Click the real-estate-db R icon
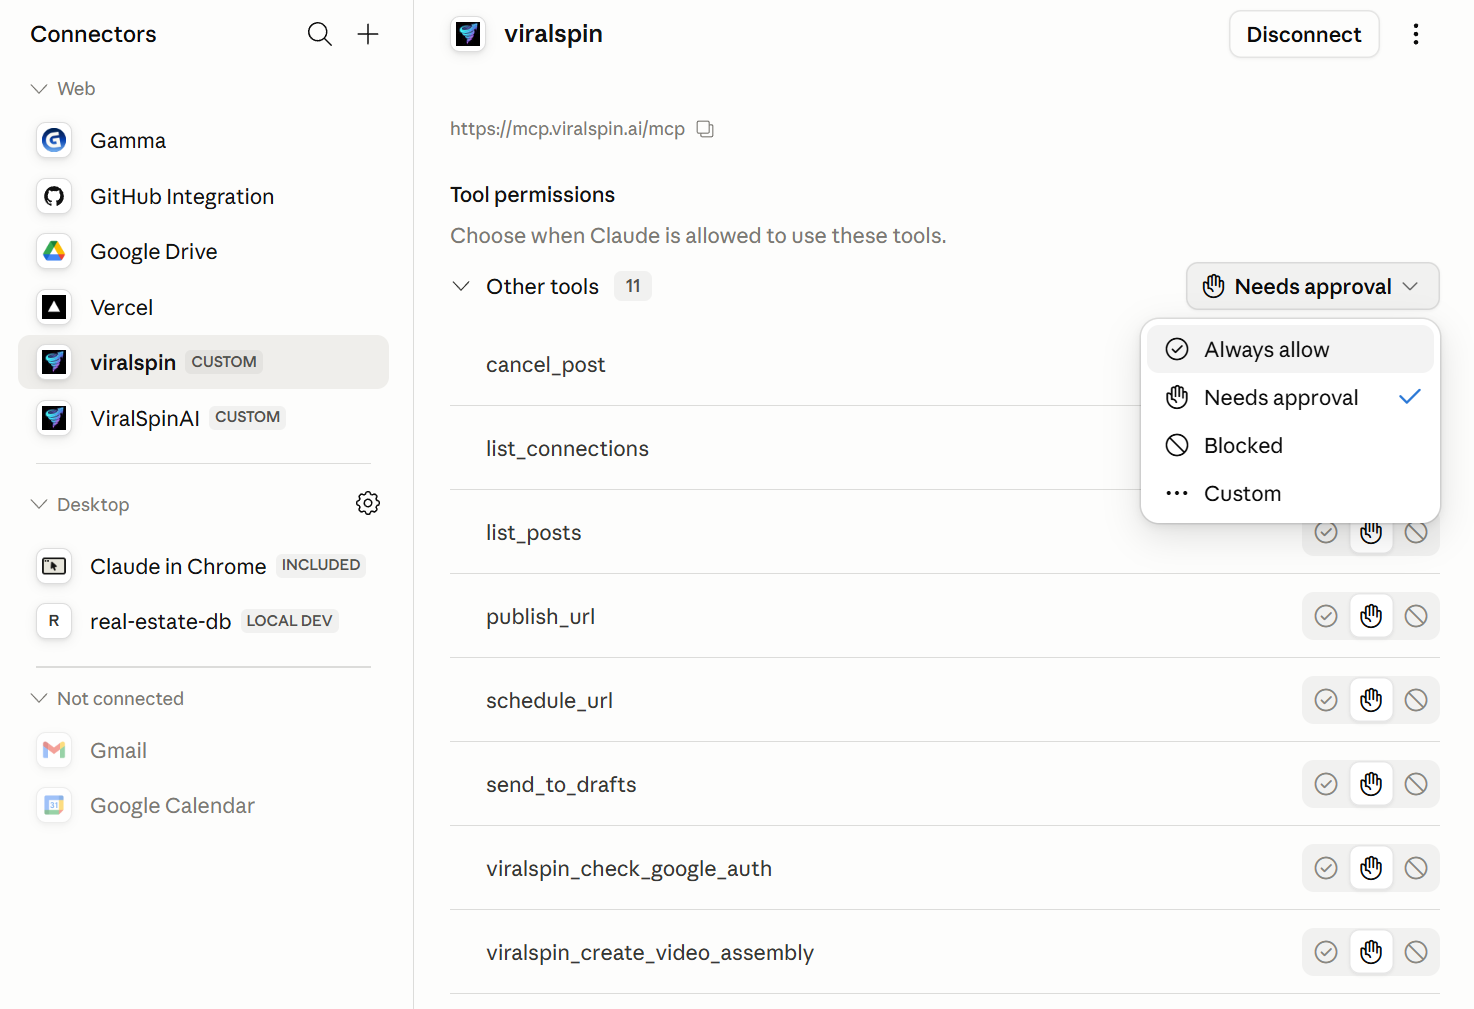 coord(54,621)
